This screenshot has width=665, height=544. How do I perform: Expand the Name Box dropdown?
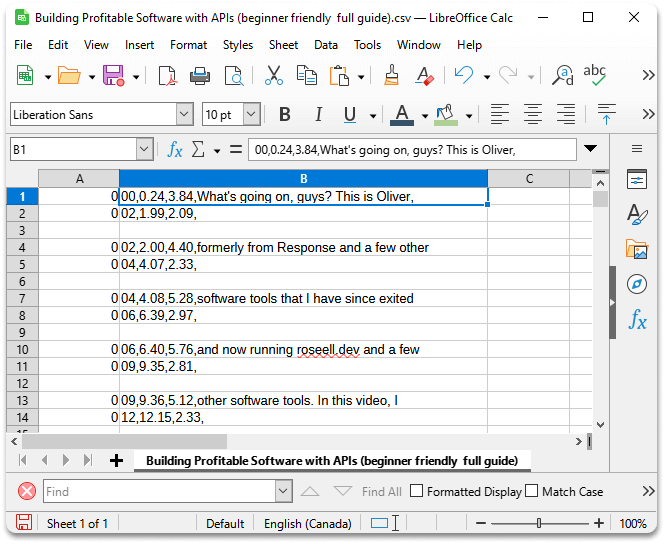point(145,150)
